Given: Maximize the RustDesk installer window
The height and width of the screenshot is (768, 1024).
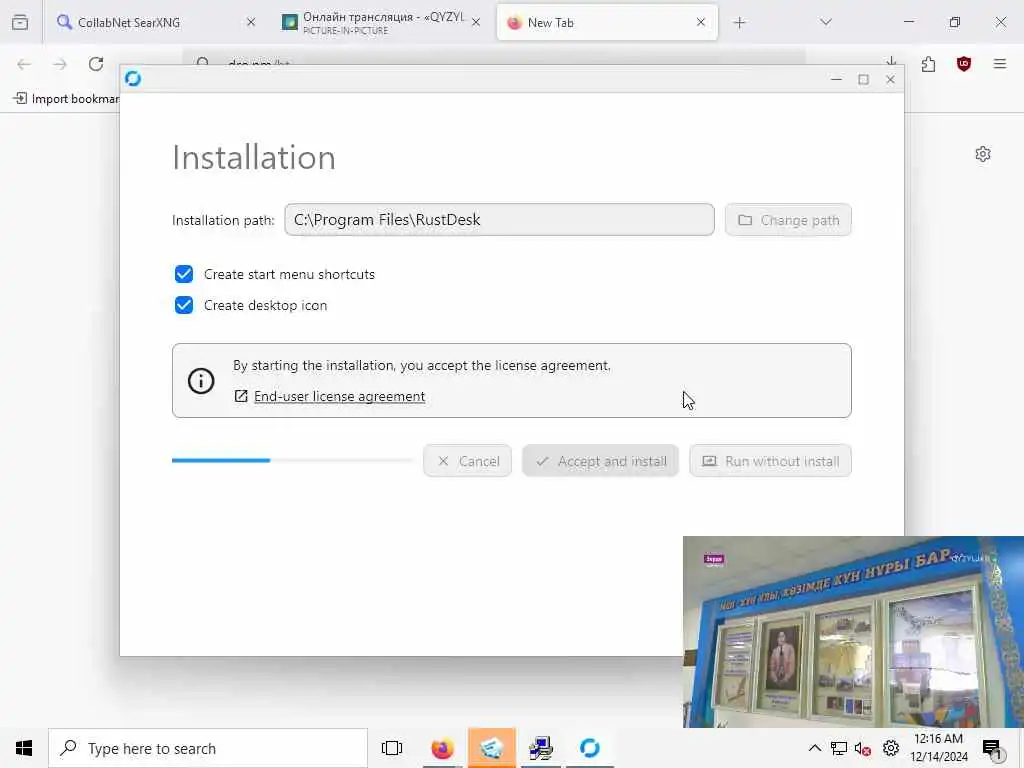Looking at the screenshot, I should [x=863, y=79].
